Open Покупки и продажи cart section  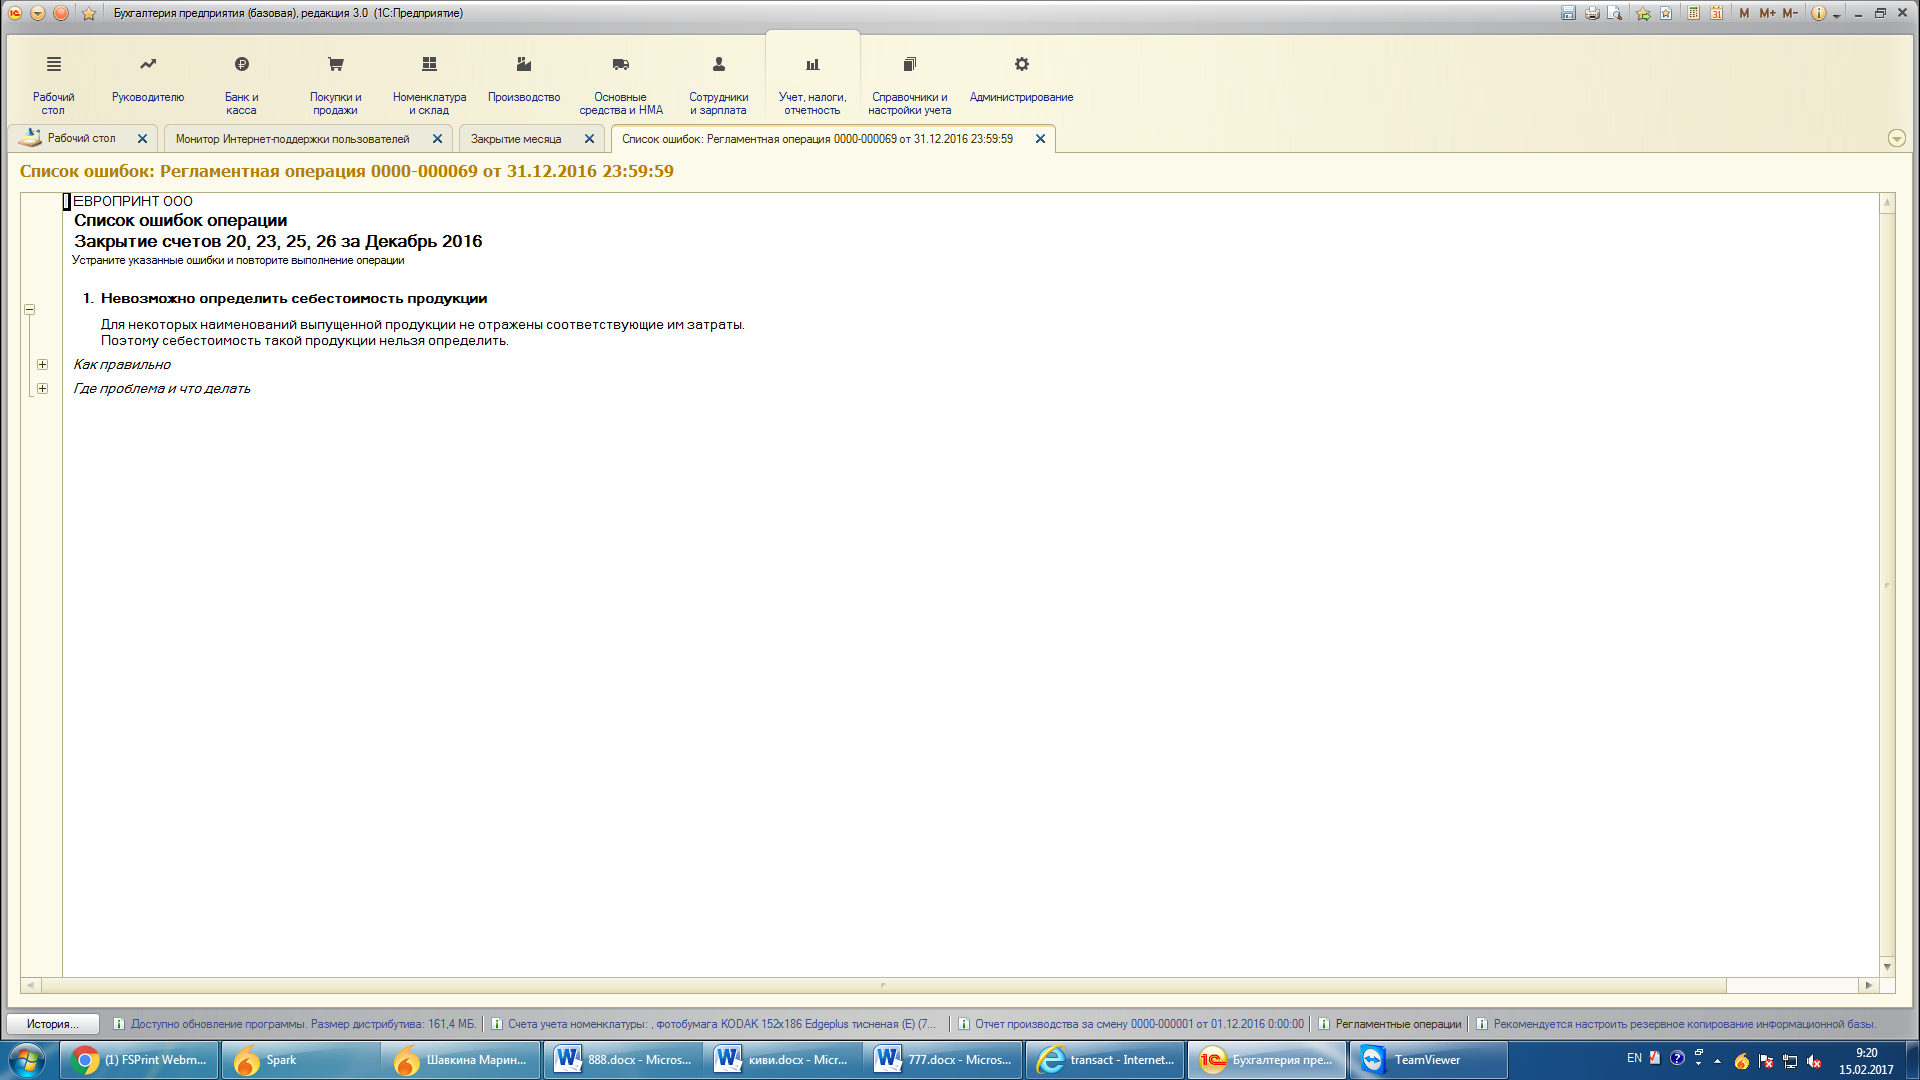click(x=335, y=78)
